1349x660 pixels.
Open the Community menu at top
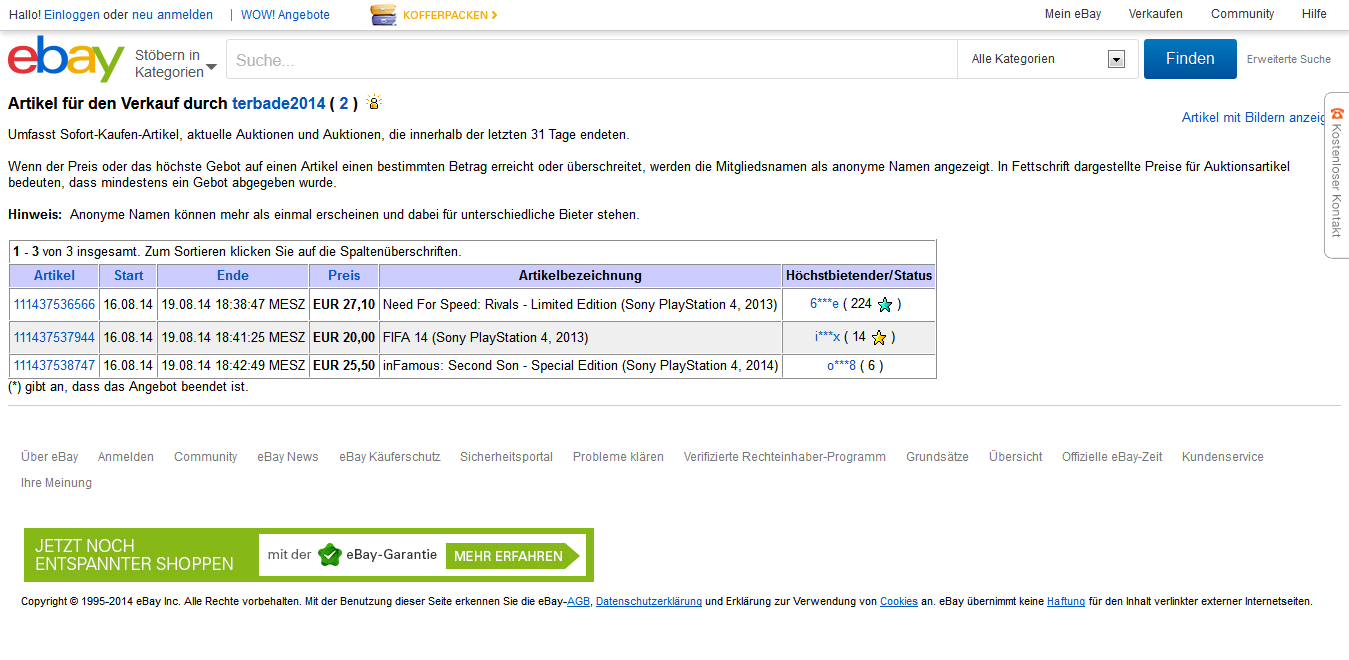[x=1242, y=14]
